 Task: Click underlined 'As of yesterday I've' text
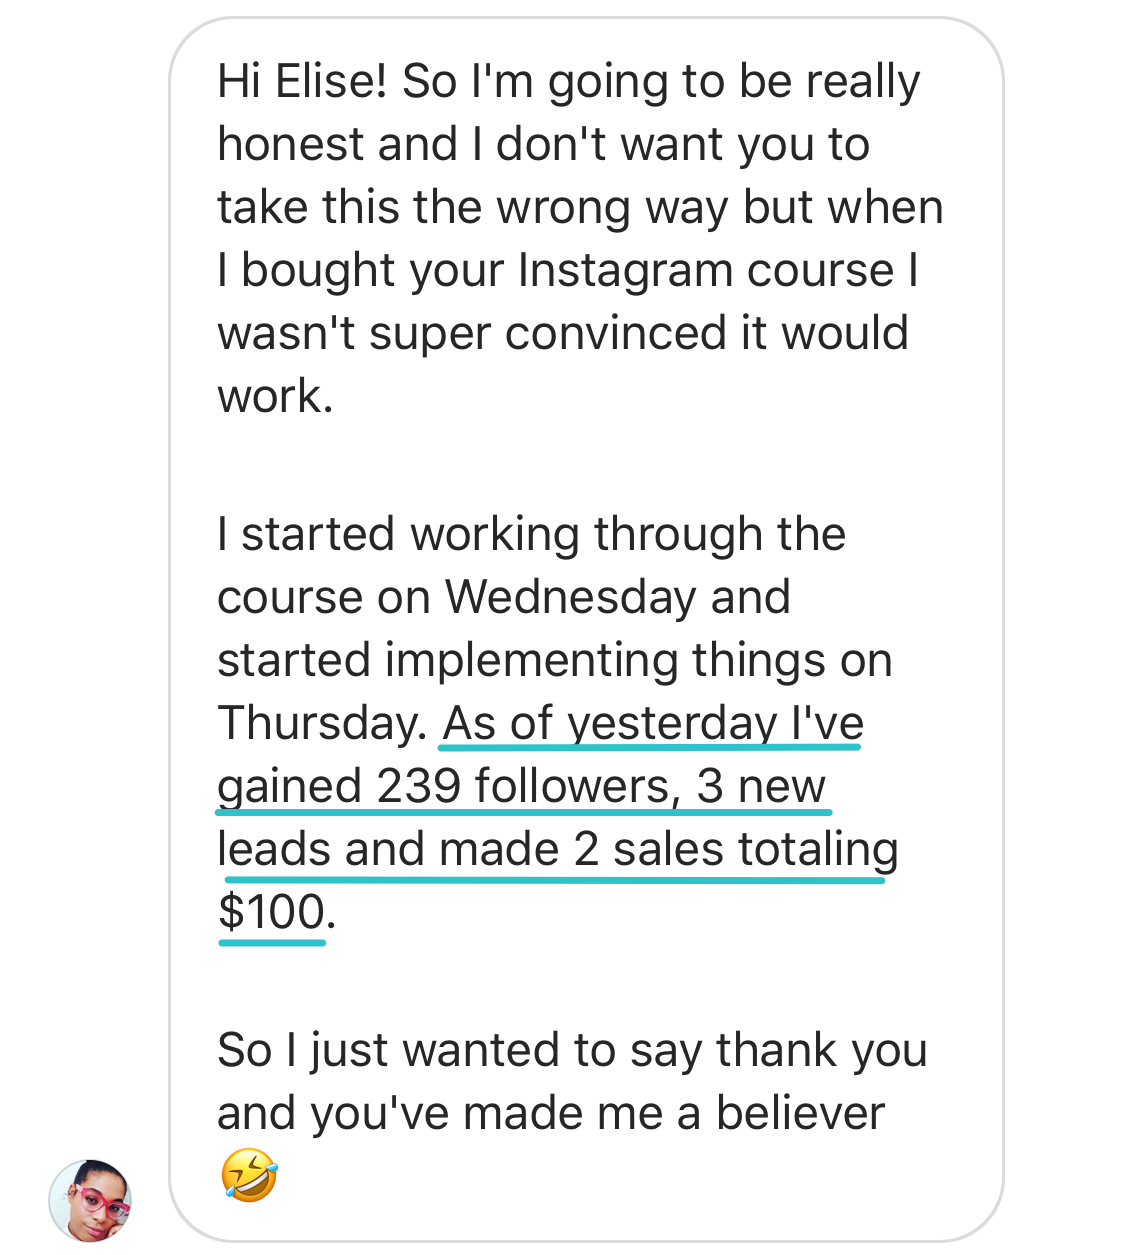653,722
